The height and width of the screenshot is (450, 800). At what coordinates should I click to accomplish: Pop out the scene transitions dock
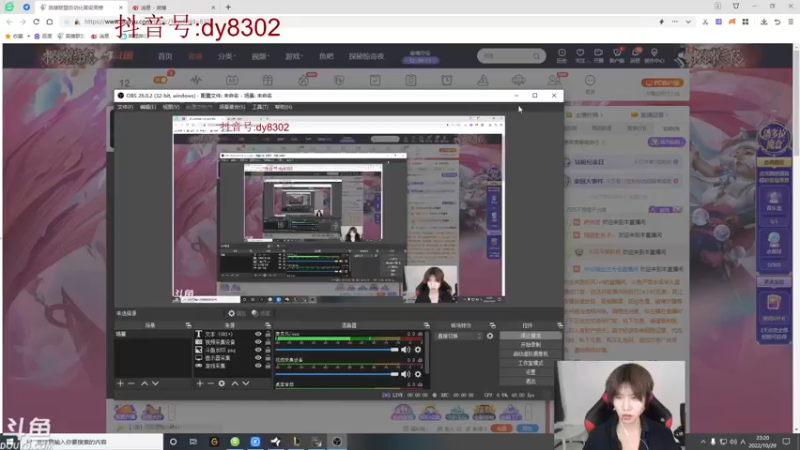pyautogui.click(x=492, y=325)
